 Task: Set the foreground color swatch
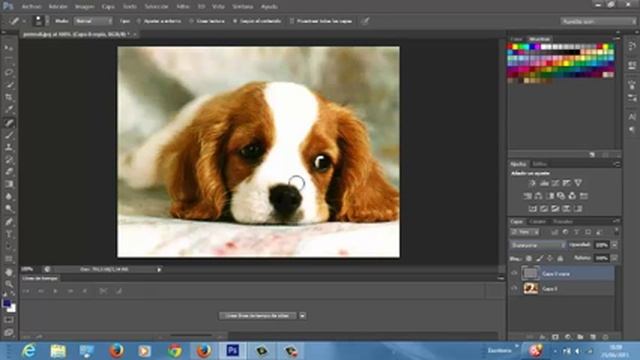pyautogui.click(x=6, y=303)
